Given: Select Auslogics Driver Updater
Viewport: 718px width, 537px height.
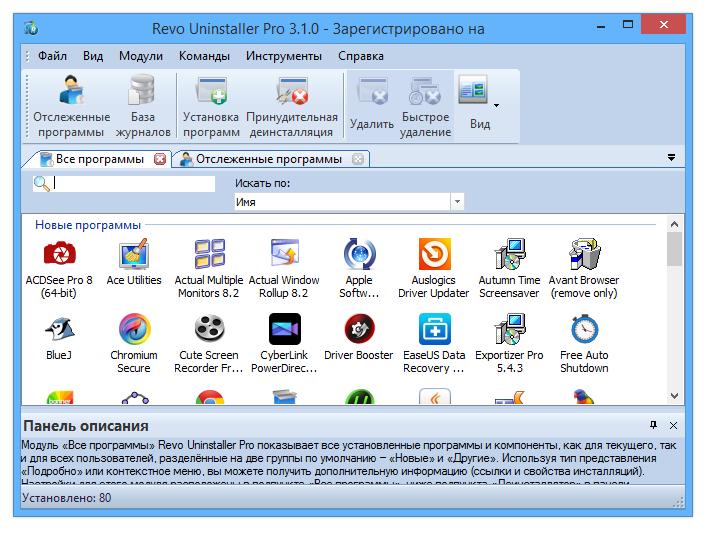Looking at the screenshot, I should point(434,268).
